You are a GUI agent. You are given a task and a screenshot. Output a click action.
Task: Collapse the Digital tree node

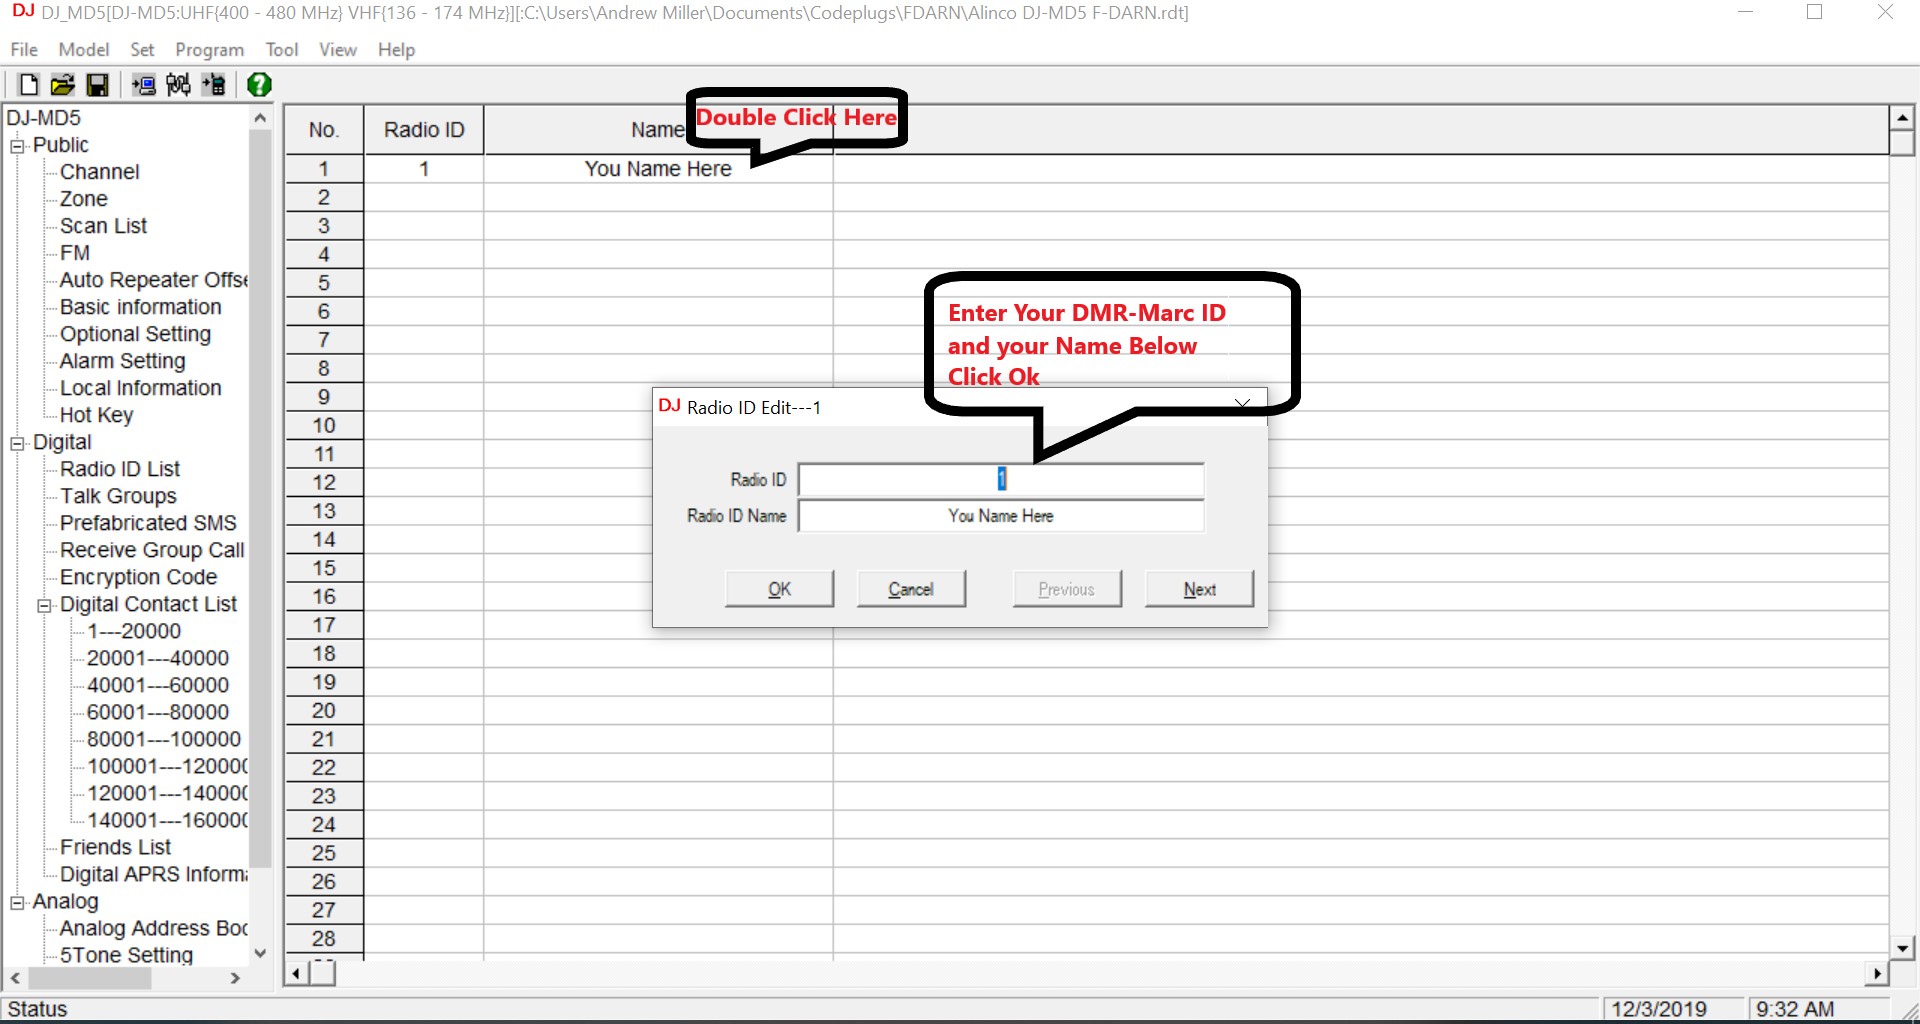[17, 443]
